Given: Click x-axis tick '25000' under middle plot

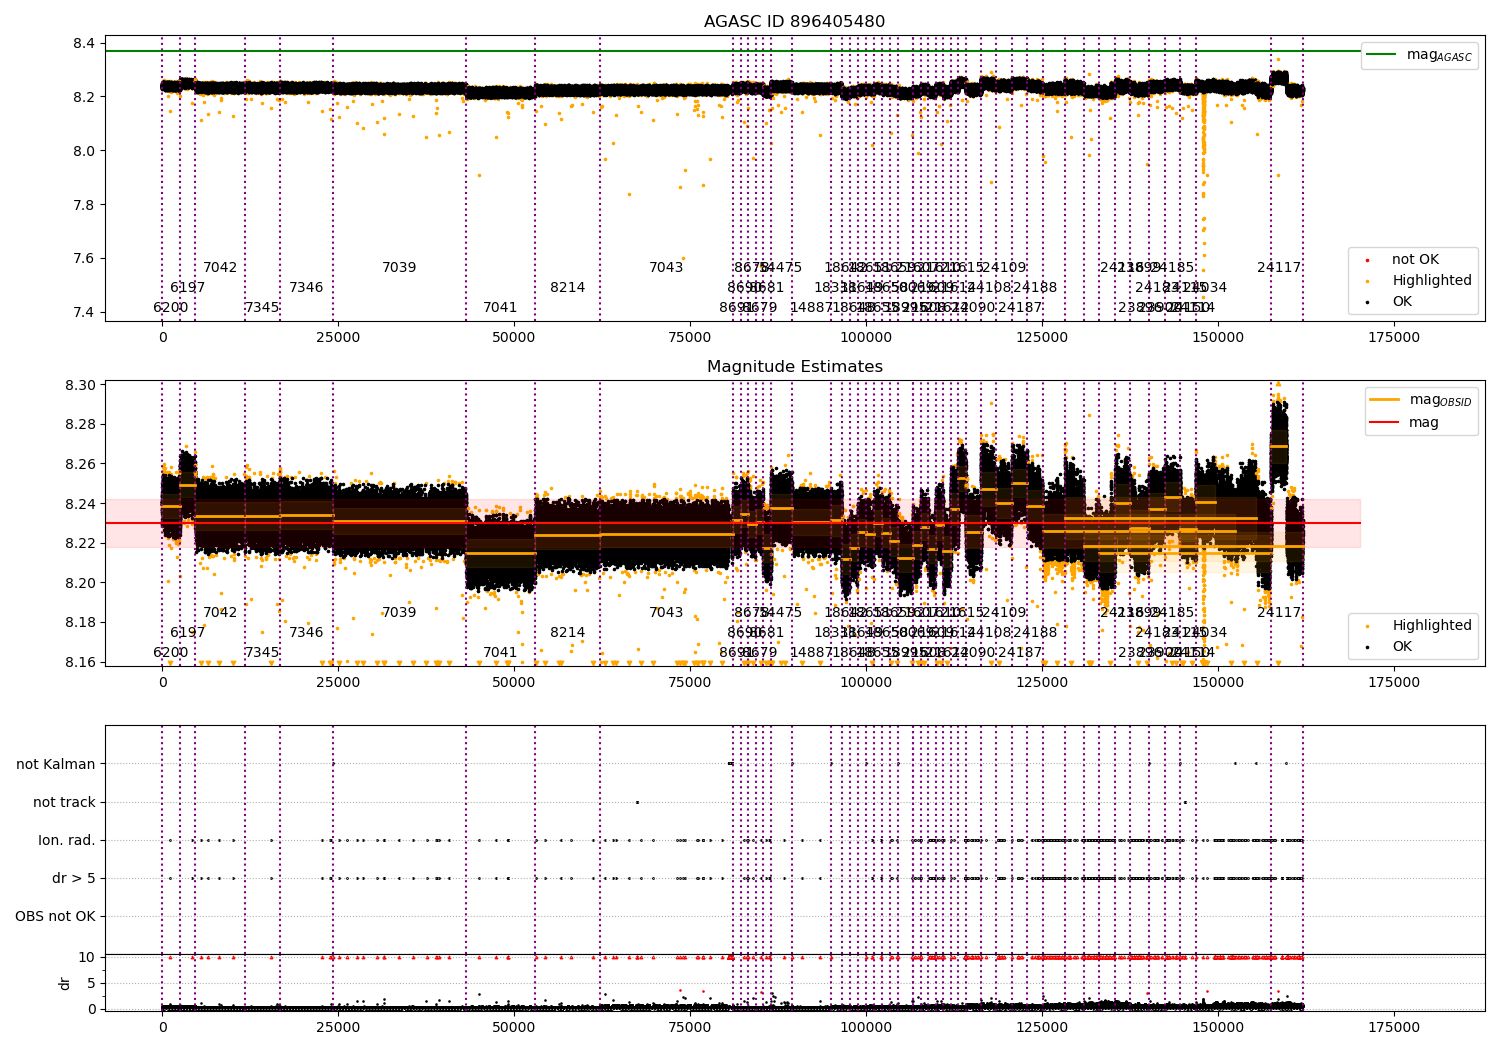Looking at the screenshot, I should pyautogui.click(x=338, y=683).
